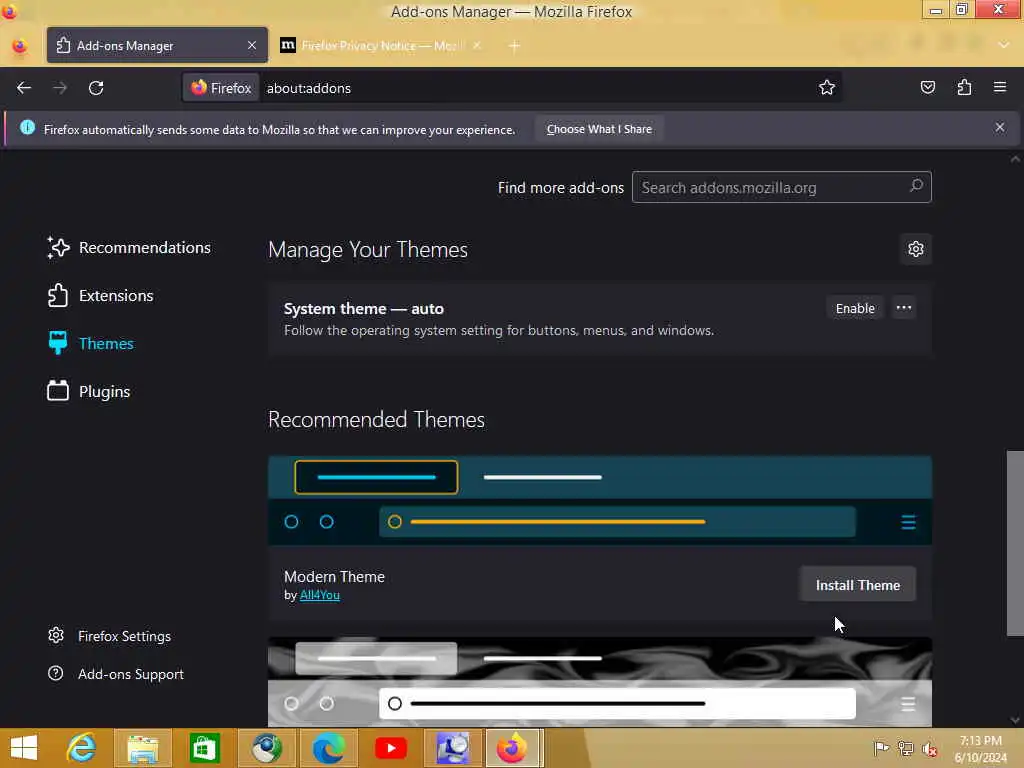This screenshot has width=1024, height=768.
Task: Open more options for System theme
Action: tap(904, 308)
